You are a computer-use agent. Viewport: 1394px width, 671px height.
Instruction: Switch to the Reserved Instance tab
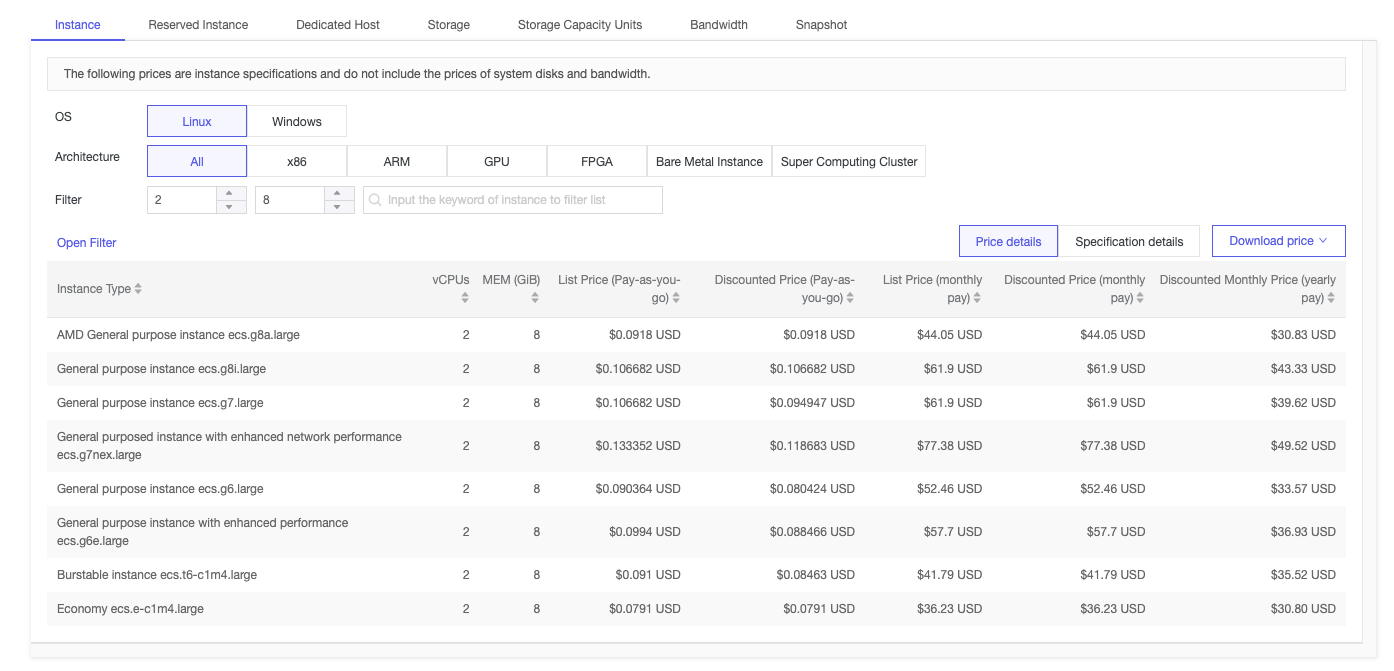(x=198, y=25)
